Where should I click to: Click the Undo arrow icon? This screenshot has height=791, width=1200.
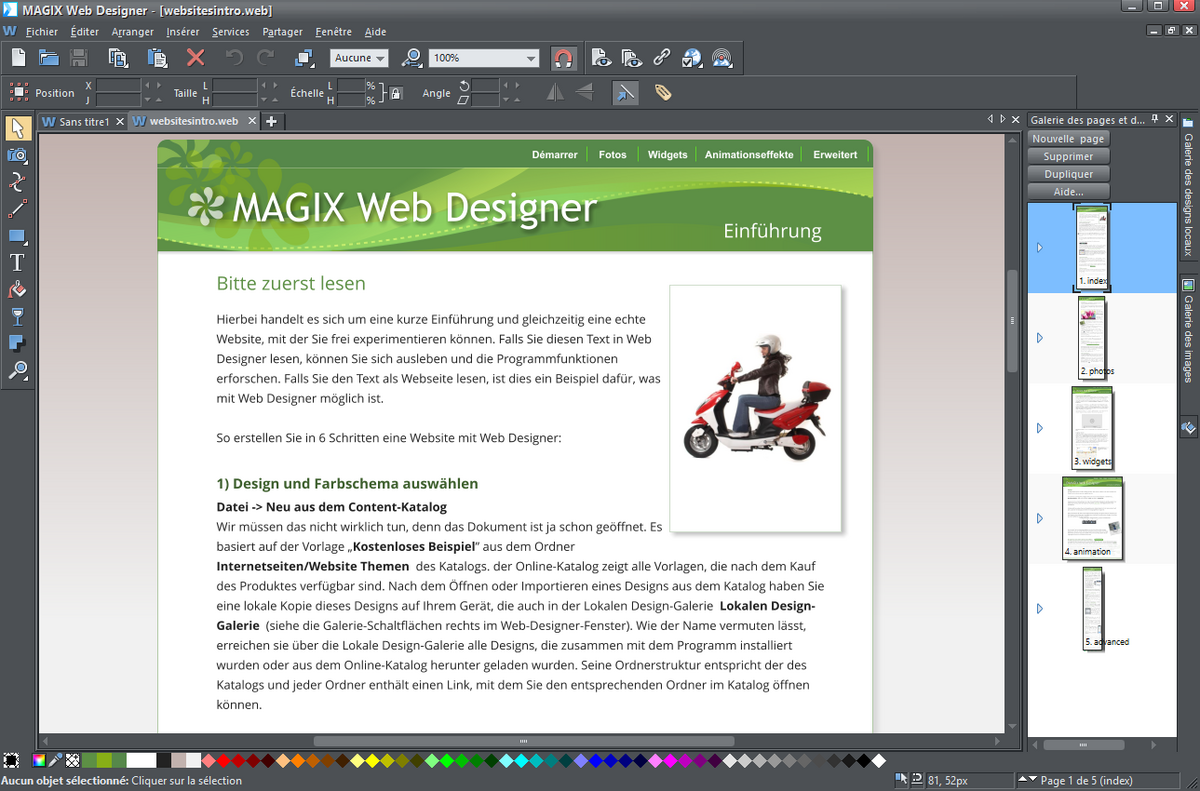click(x=234, y=58)
